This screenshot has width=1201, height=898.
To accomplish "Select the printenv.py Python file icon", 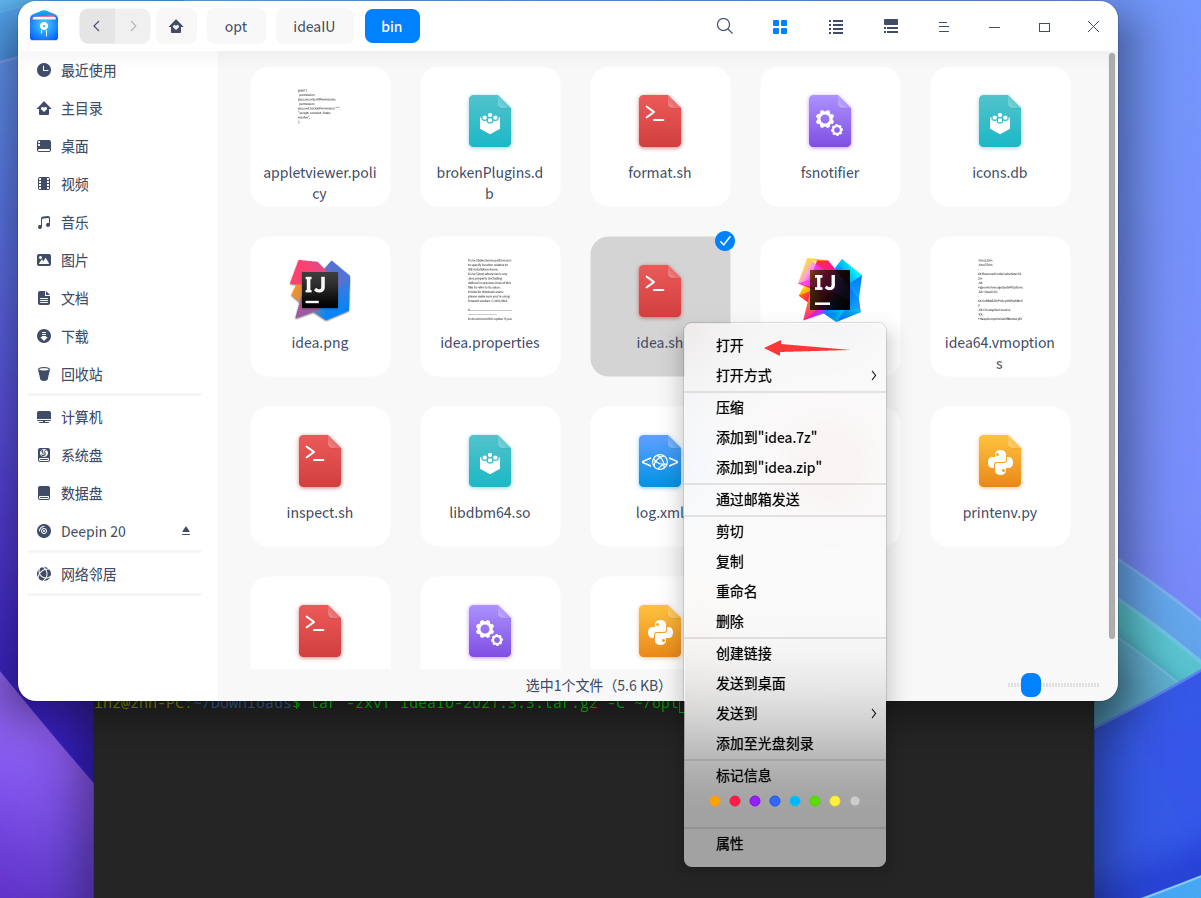I will (1000, 461).
